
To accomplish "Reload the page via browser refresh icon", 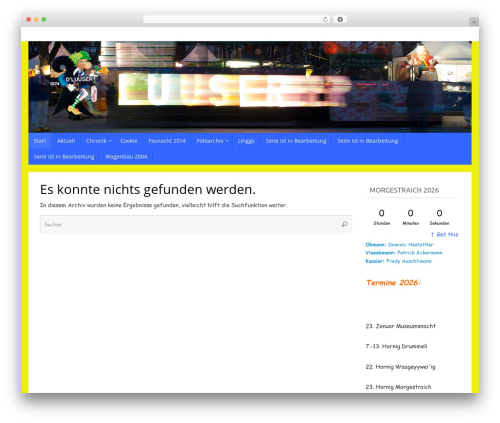I will [325, 20].
